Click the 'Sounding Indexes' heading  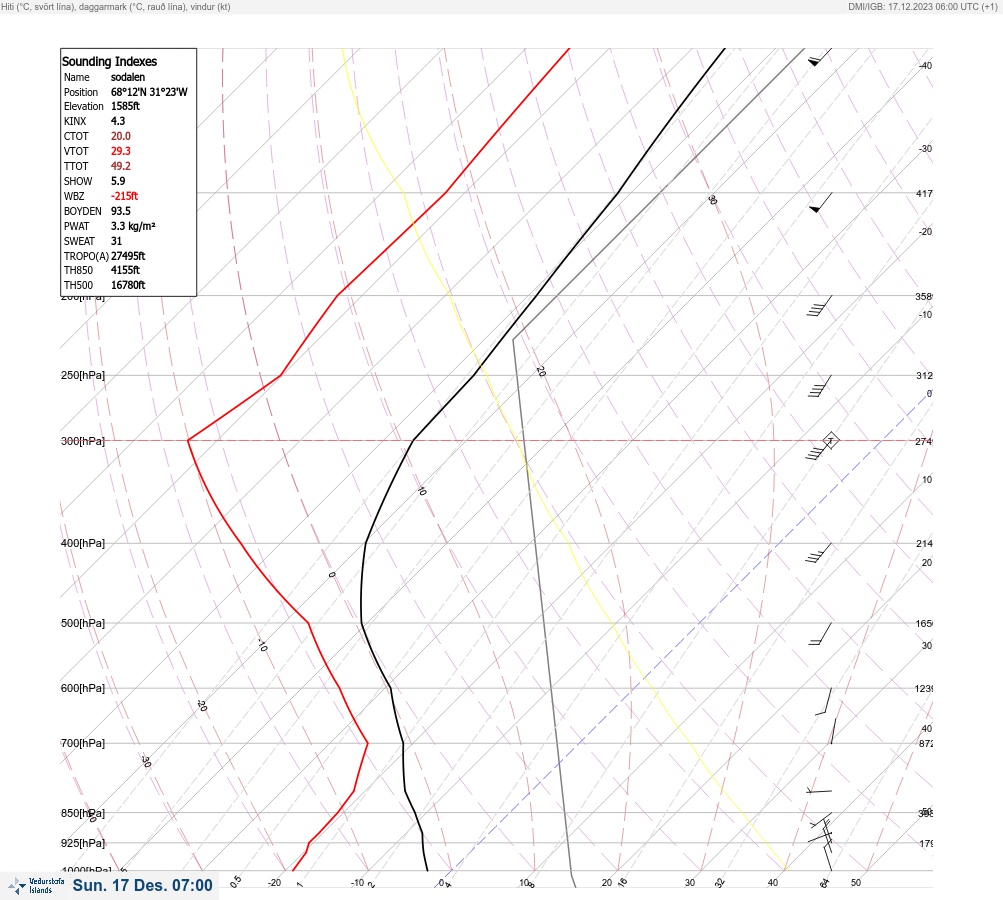[109, 61]
